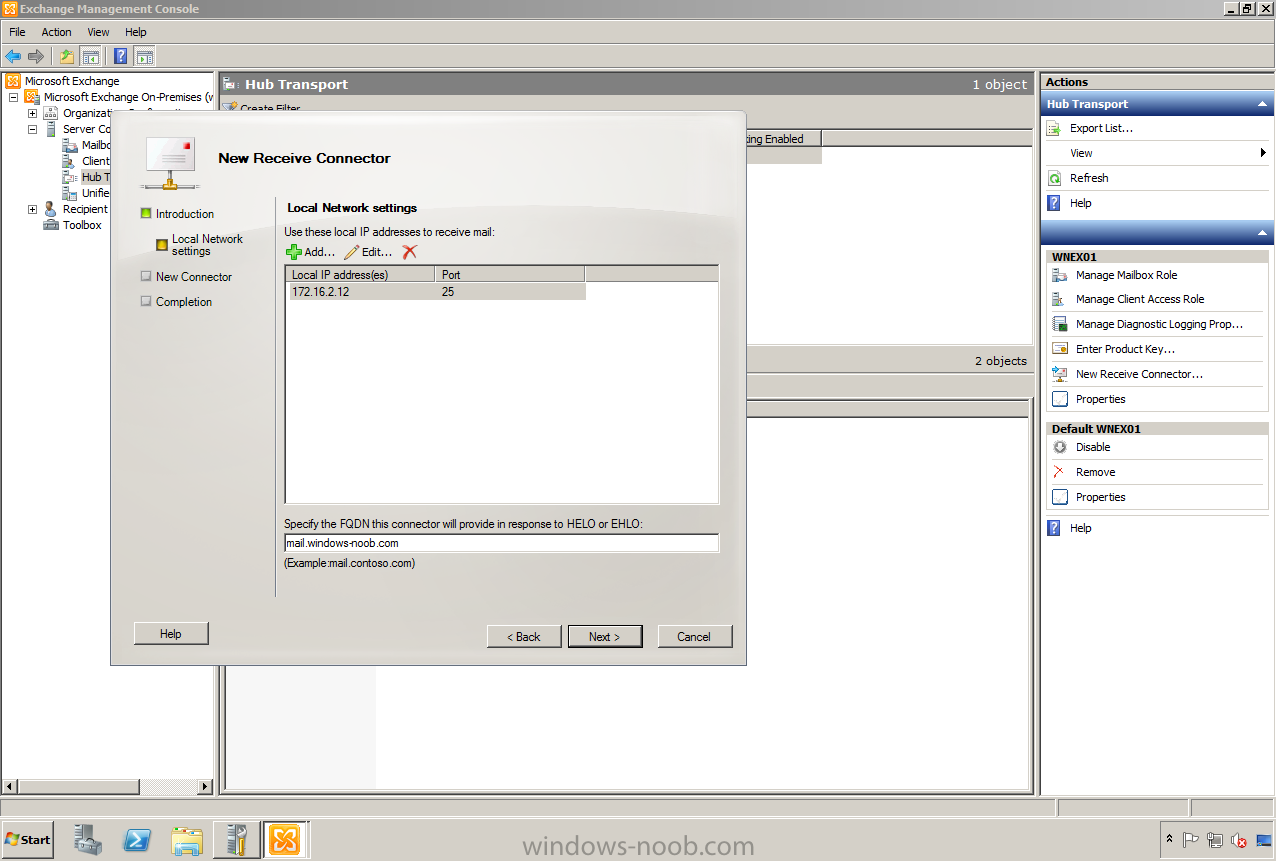Click the FQDN field containing mail.windows-noob.com
The width and height of the screenshot is (1276, 861).
501,543
